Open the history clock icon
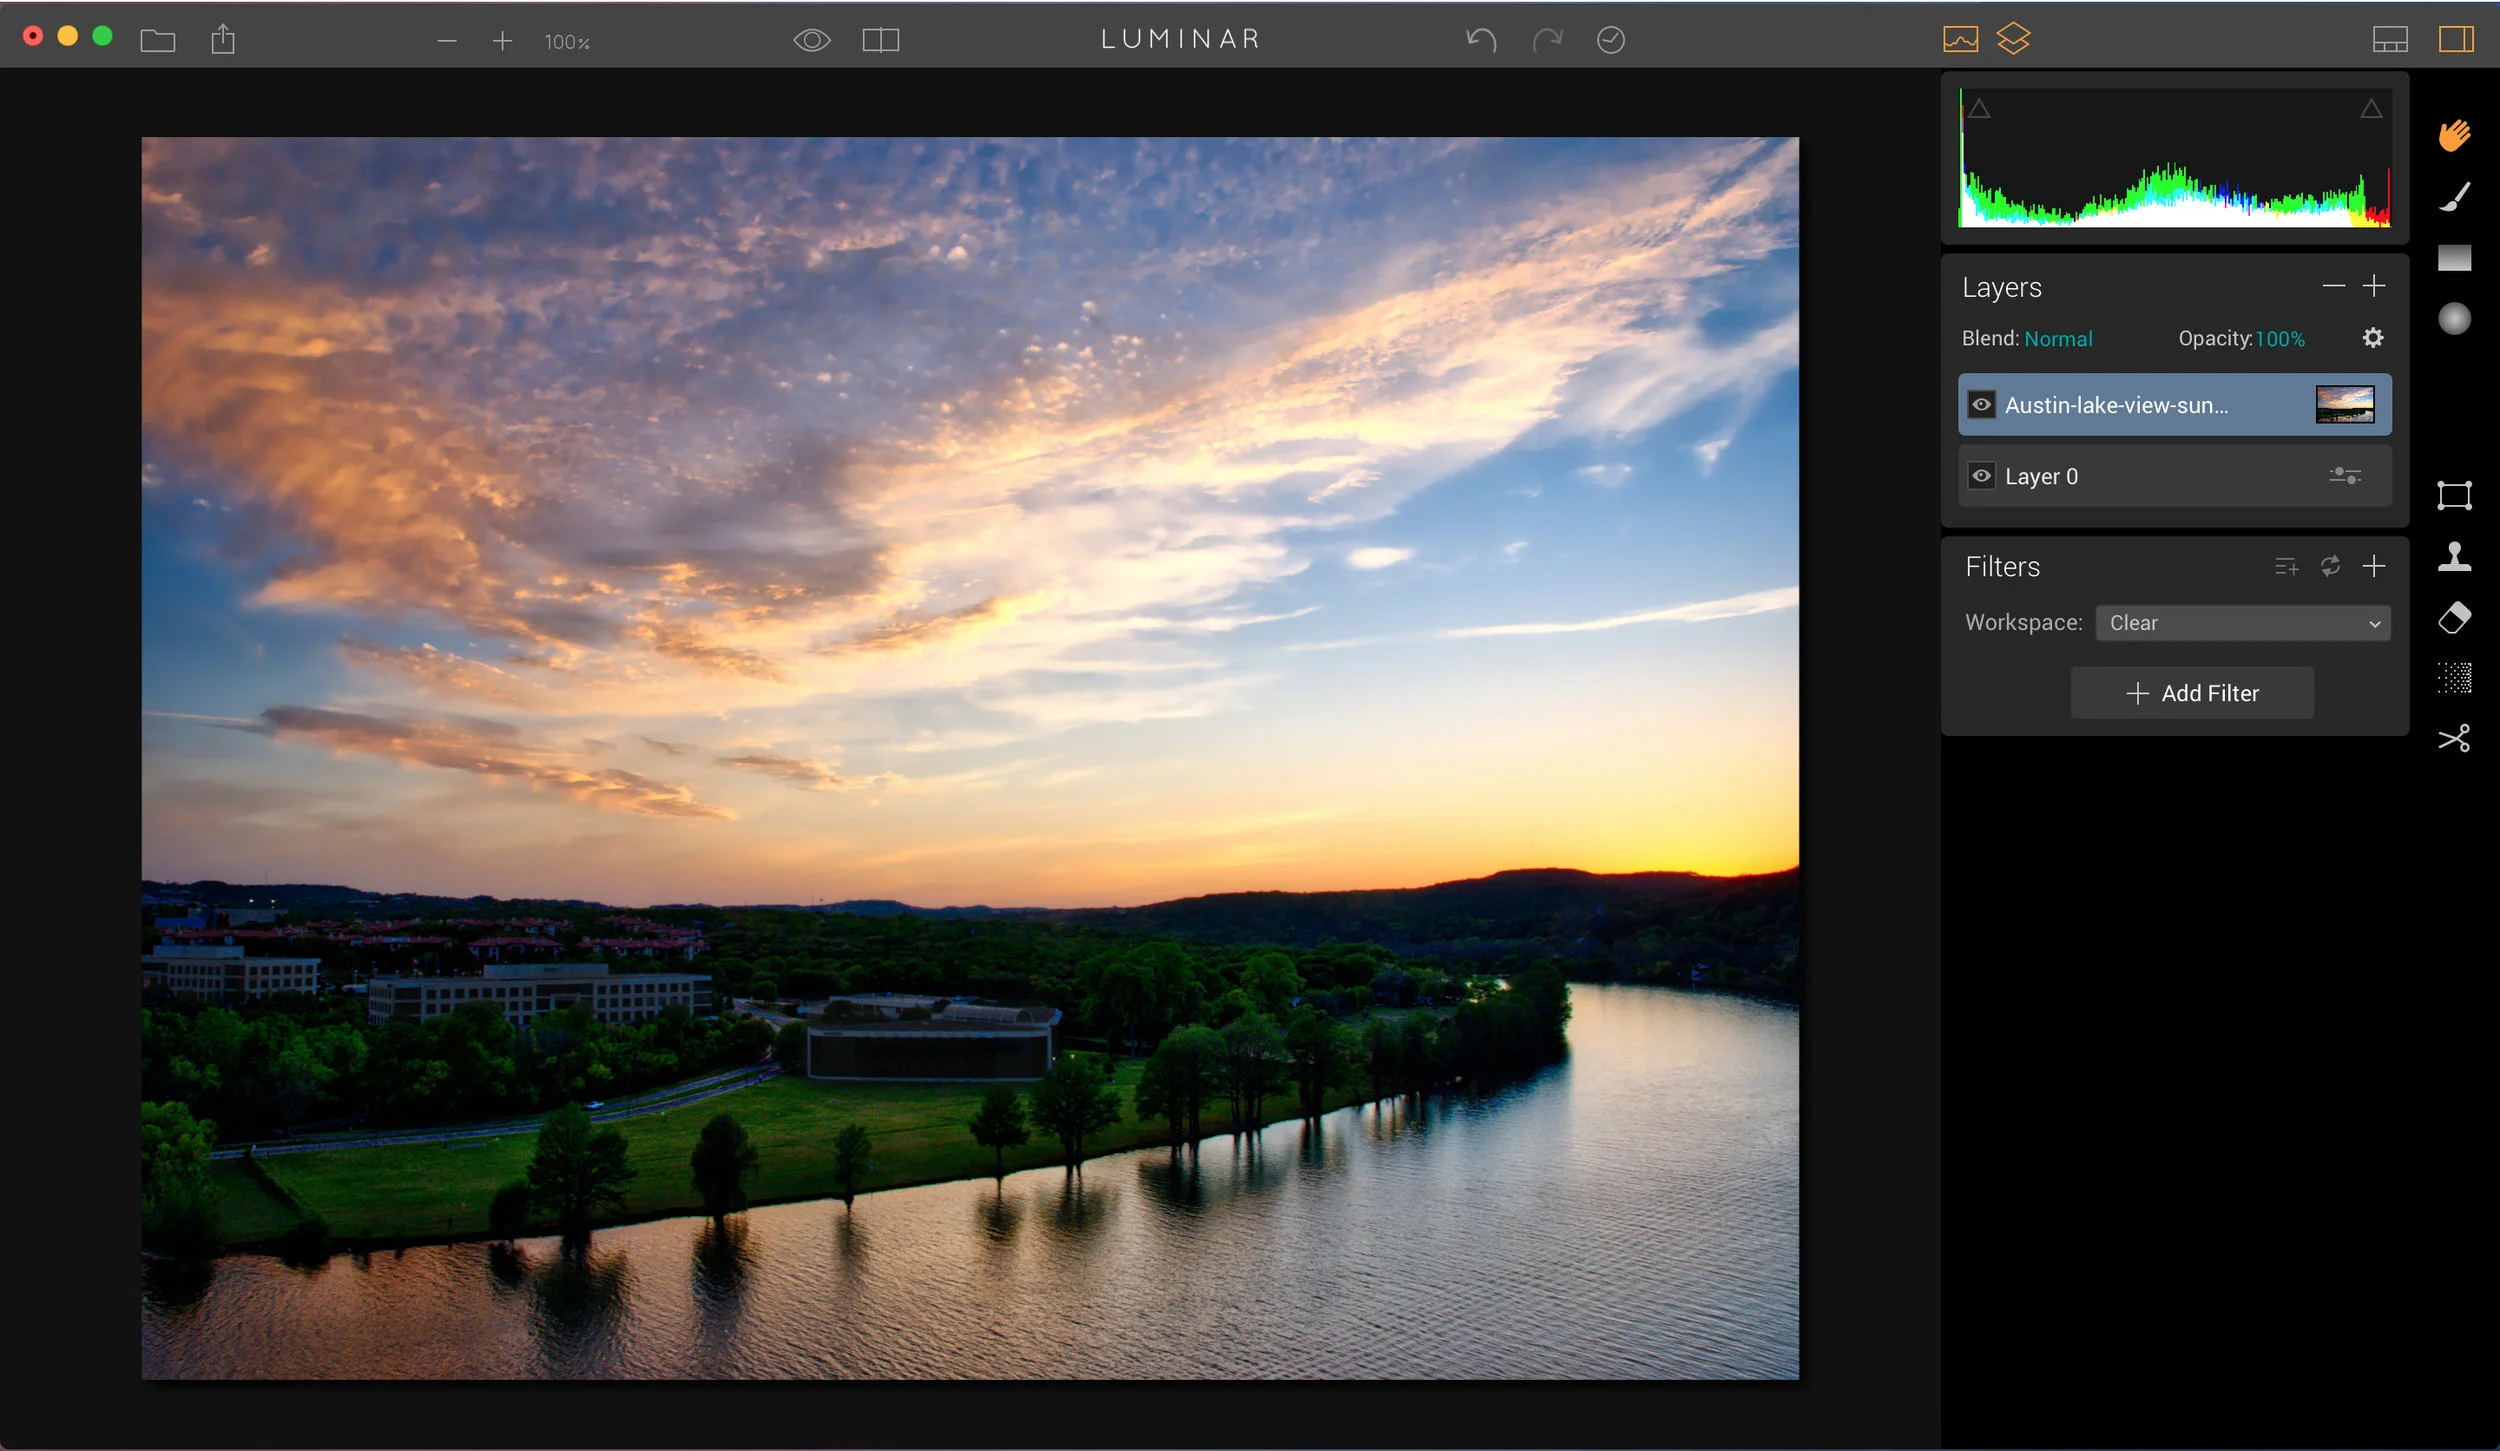This screenshot has height=1451, width=2500. [x=1611, y=40]
